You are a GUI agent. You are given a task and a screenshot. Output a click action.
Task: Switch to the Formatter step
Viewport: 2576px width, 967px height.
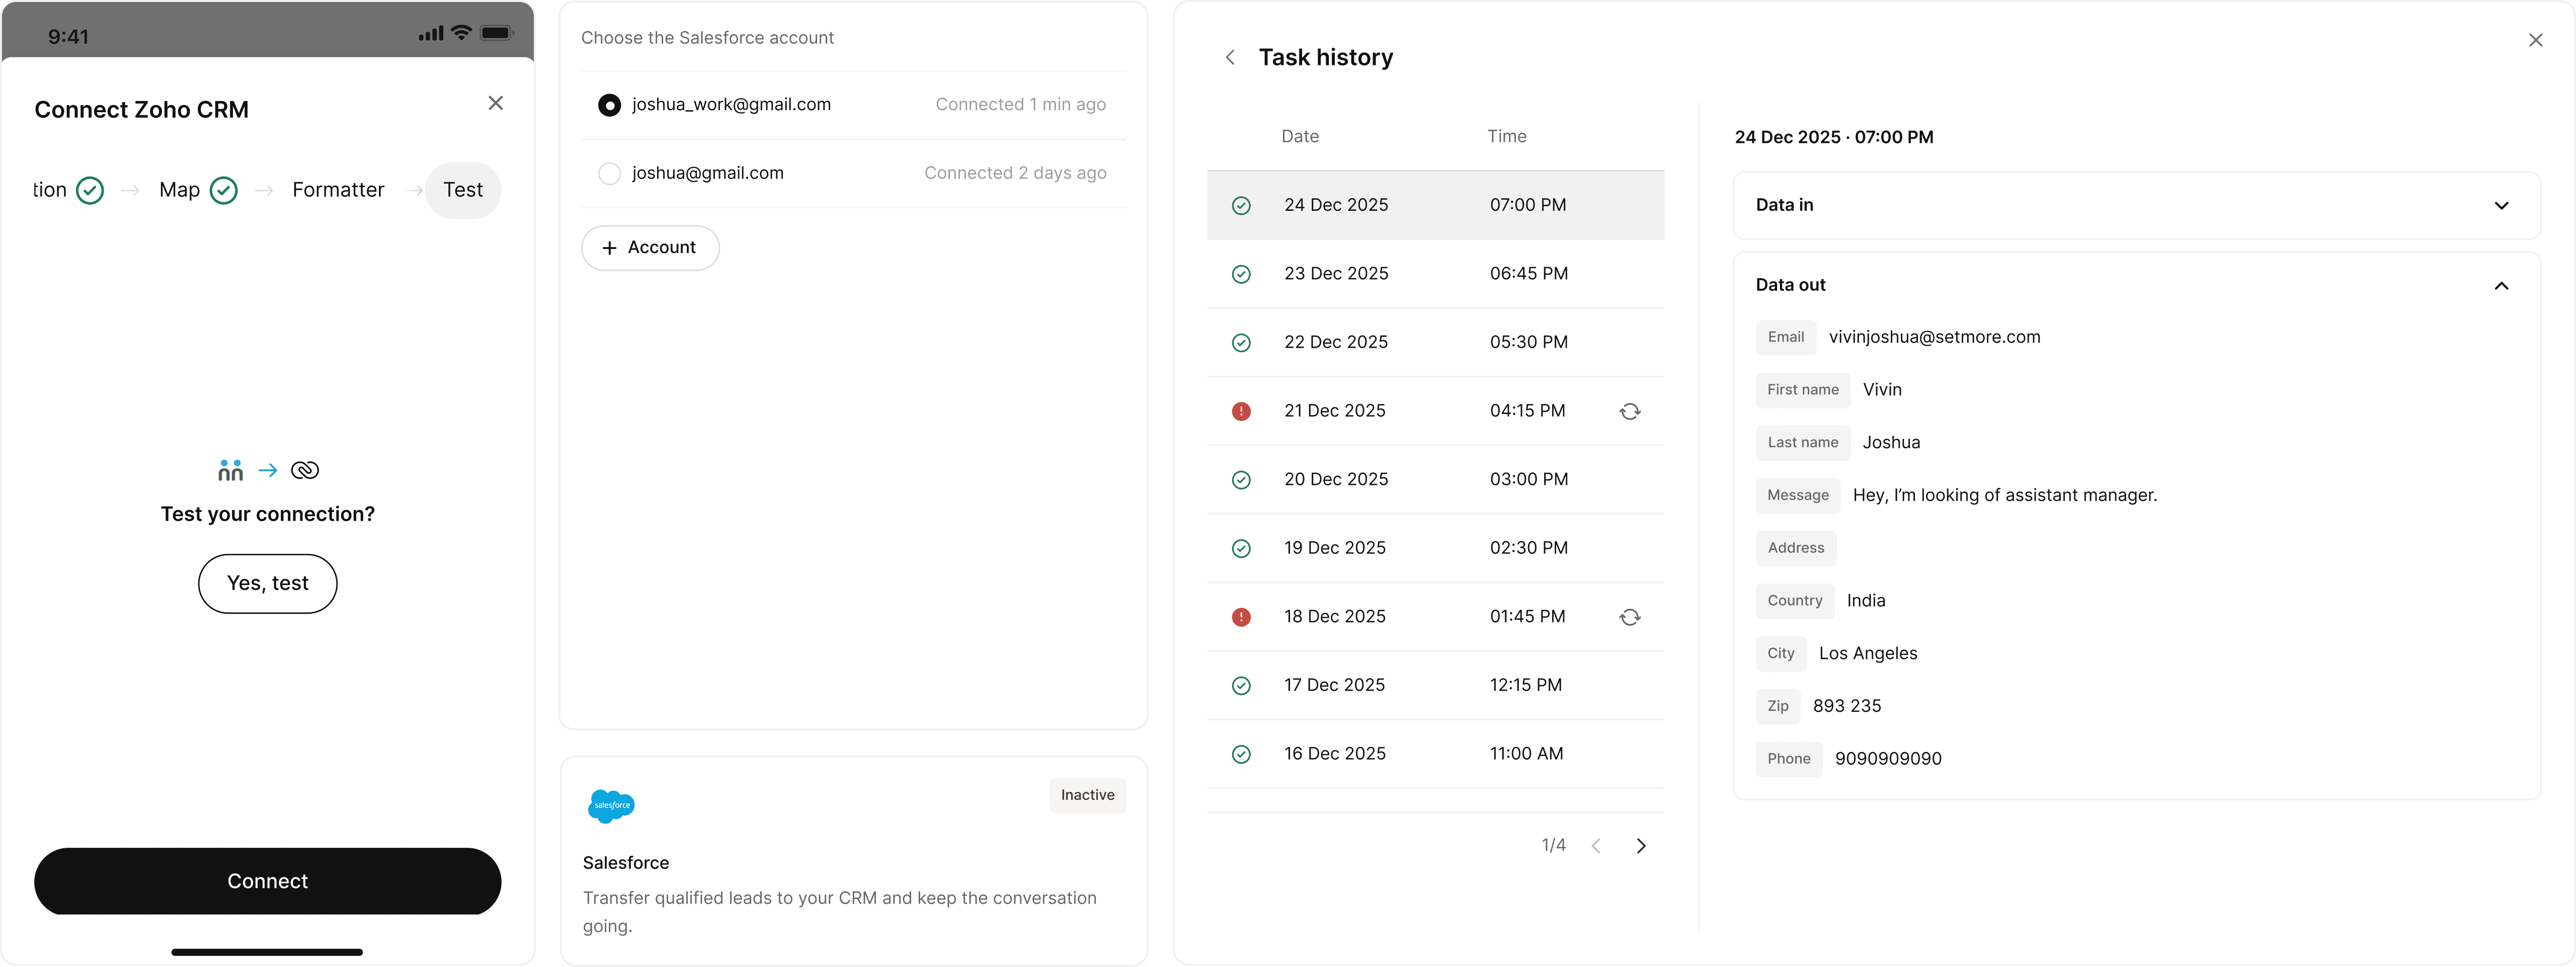[x=338, y=190]
